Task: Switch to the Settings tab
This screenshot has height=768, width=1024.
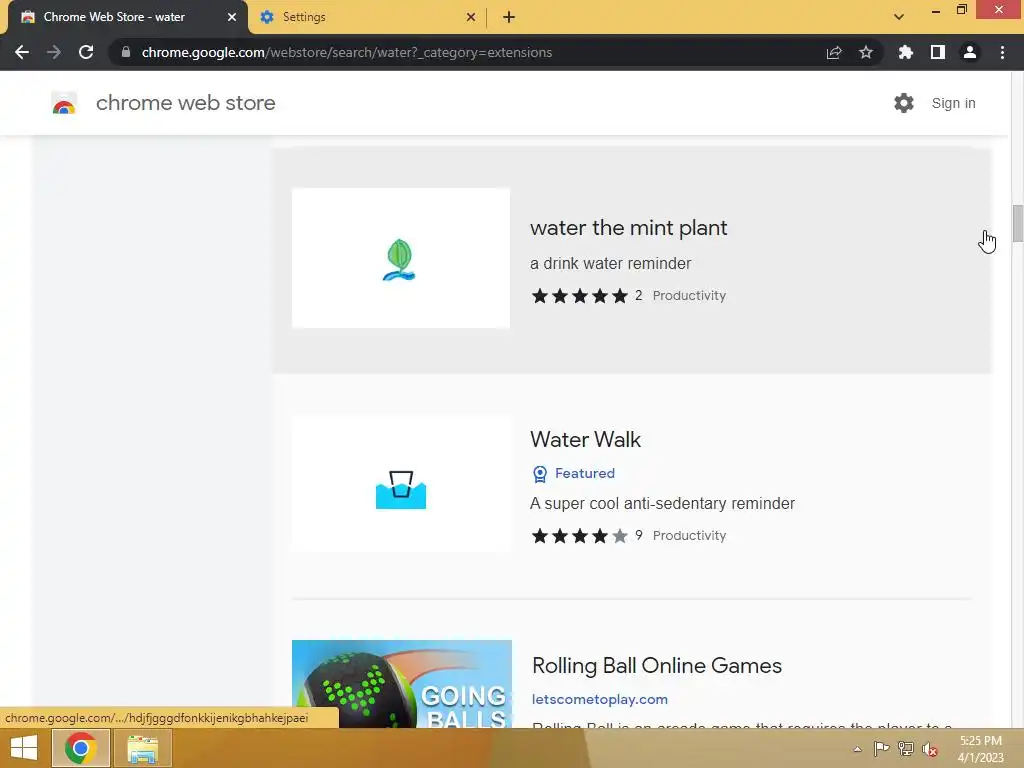Action: coord(368,17)
